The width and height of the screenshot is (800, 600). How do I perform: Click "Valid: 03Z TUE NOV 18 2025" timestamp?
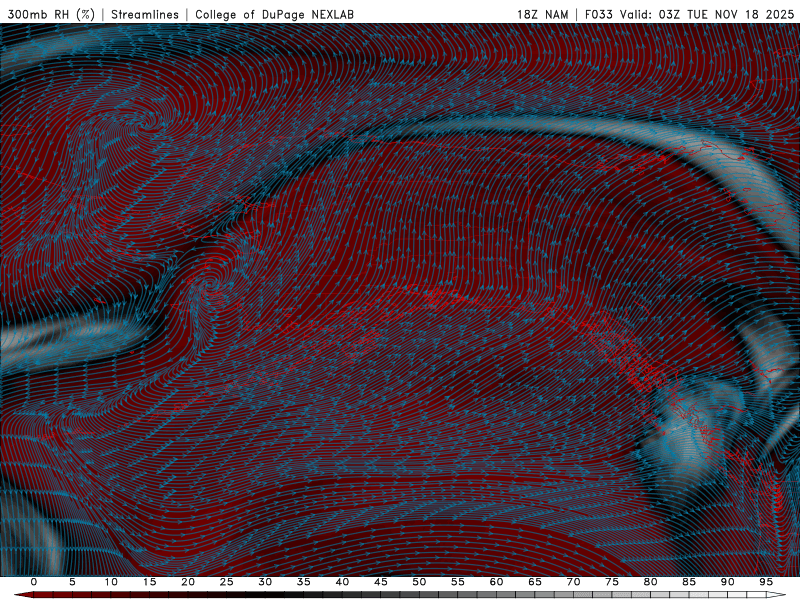[707, 14]
